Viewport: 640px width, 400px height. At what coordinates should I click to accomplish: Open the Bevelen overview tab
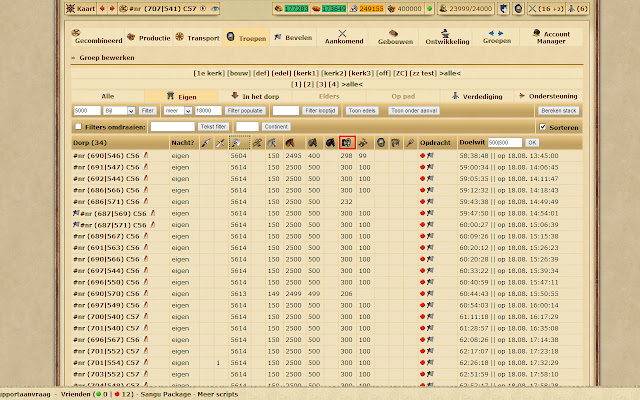pyautogui.click(x=293, y=38)
